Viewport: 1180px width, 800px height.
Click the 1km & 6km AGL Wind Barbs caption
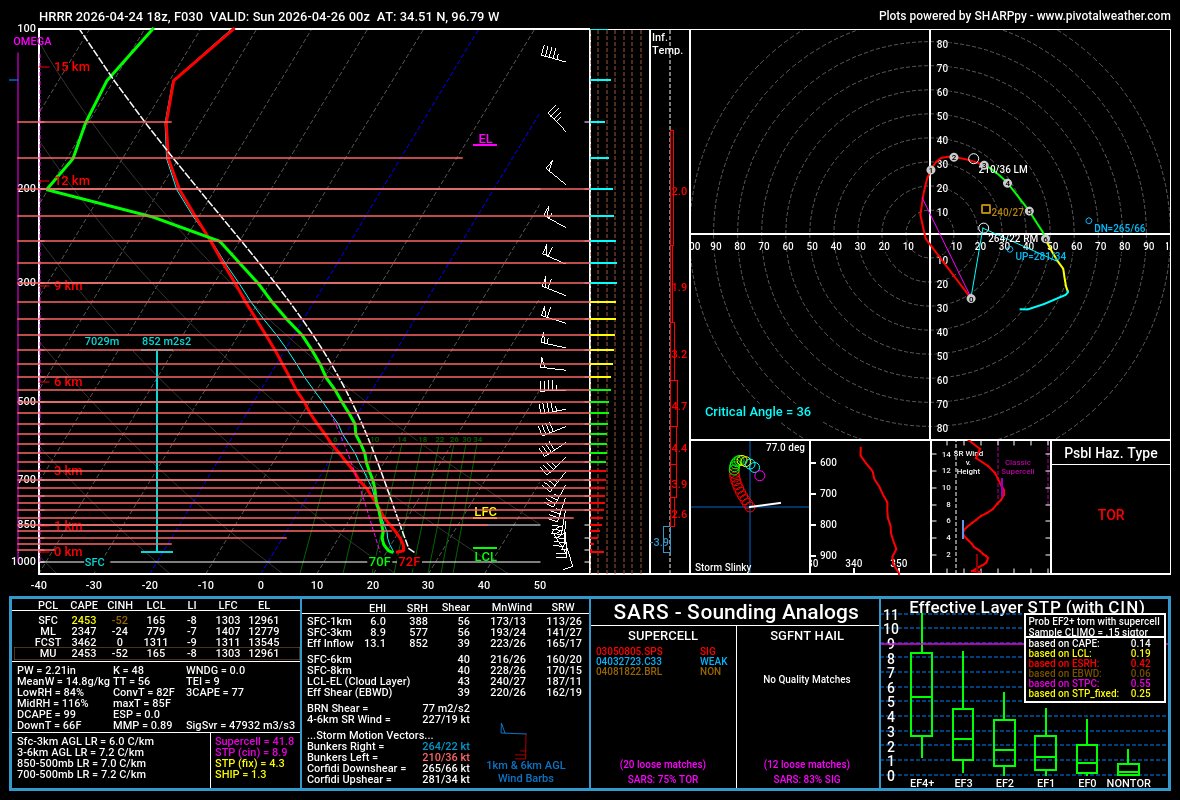(525, 772)
